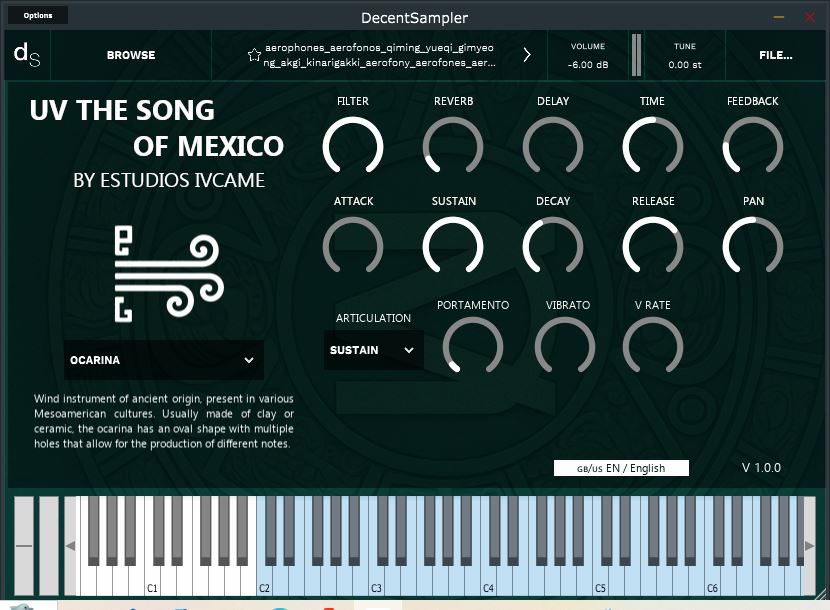Image resolution: width=830 pixels, height=610 pixels.
Task: Play the C3 key on keyboard
Action: (x=376, y=582)
